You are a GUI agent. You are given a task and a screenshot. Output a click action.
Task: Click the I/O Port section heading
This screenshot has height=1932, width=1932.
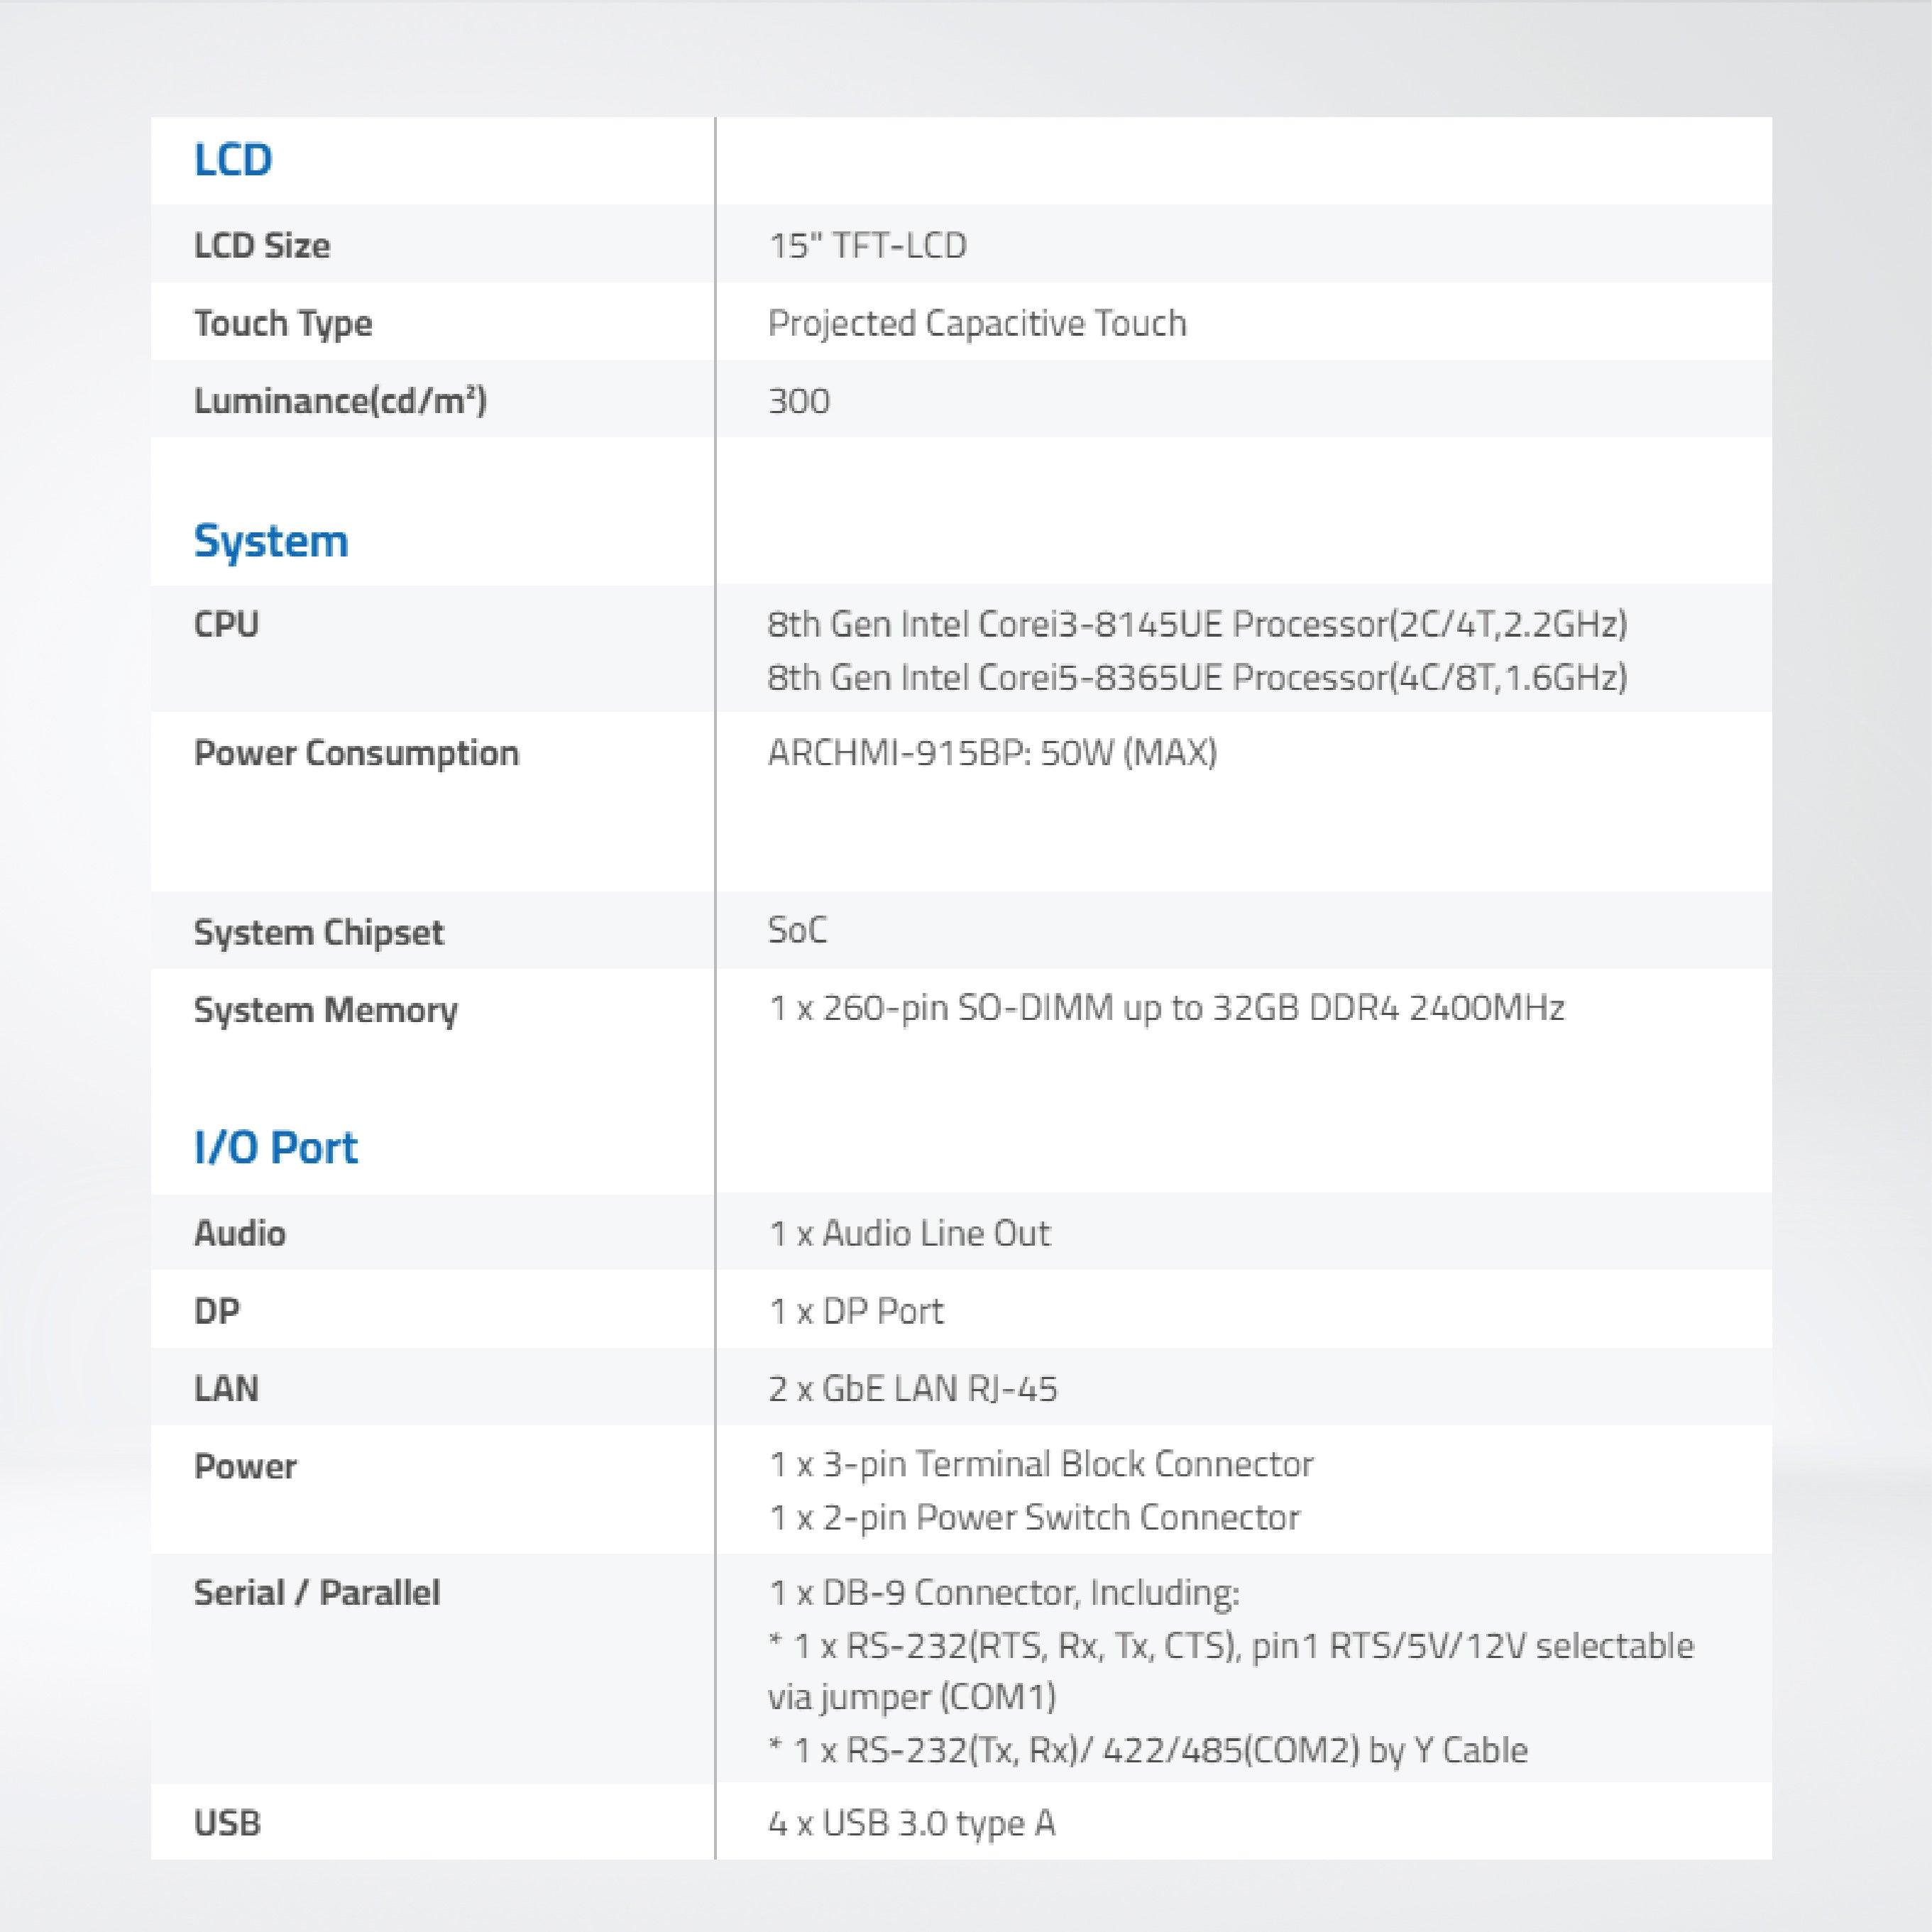point(276,1147)
